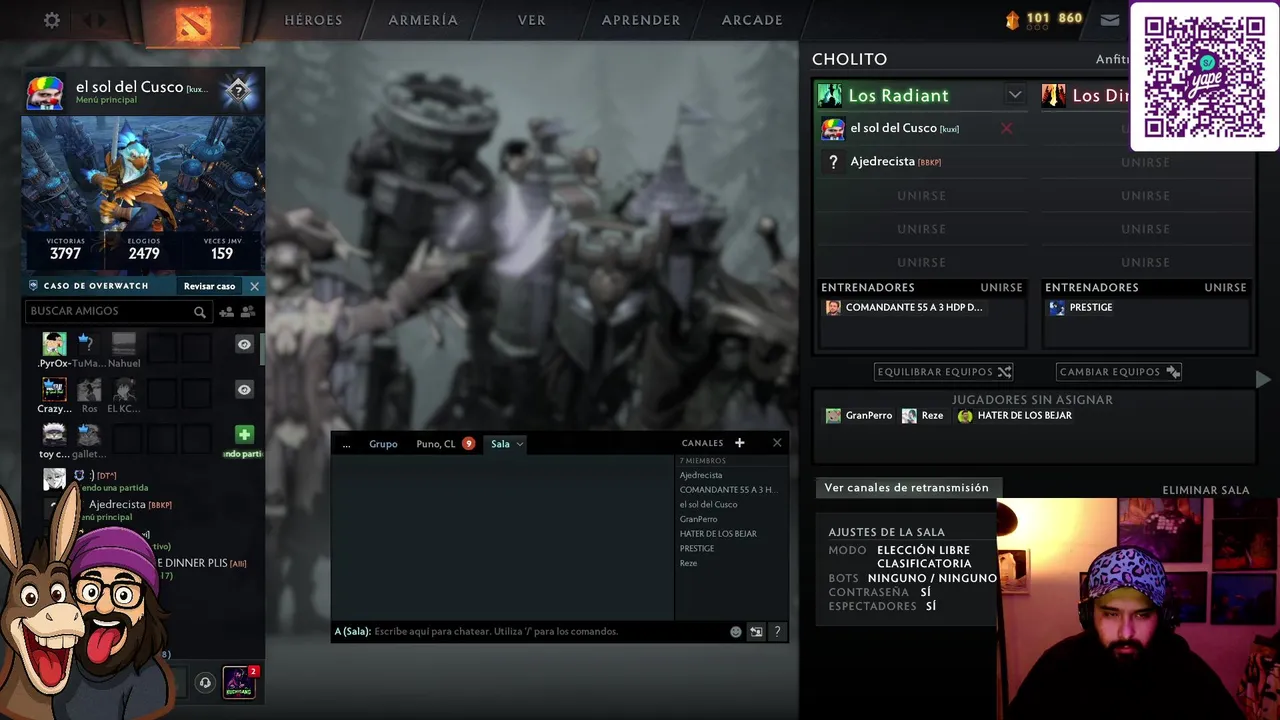Select GranPerro in chat members list
Viewport: 1280px width, 720px height.
coord(699,519)
